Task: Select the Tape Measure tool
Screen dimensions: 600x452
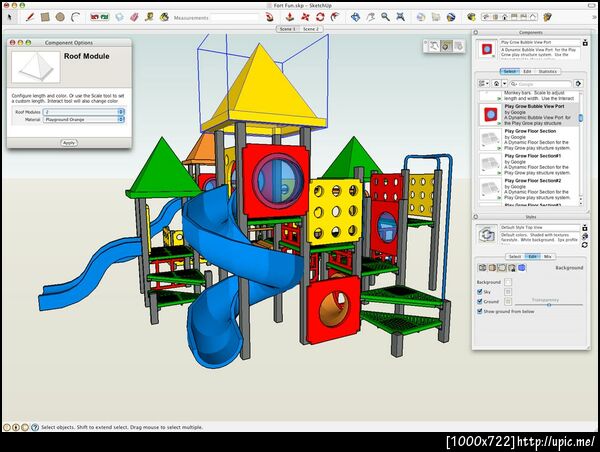Action: coord(149,17)
